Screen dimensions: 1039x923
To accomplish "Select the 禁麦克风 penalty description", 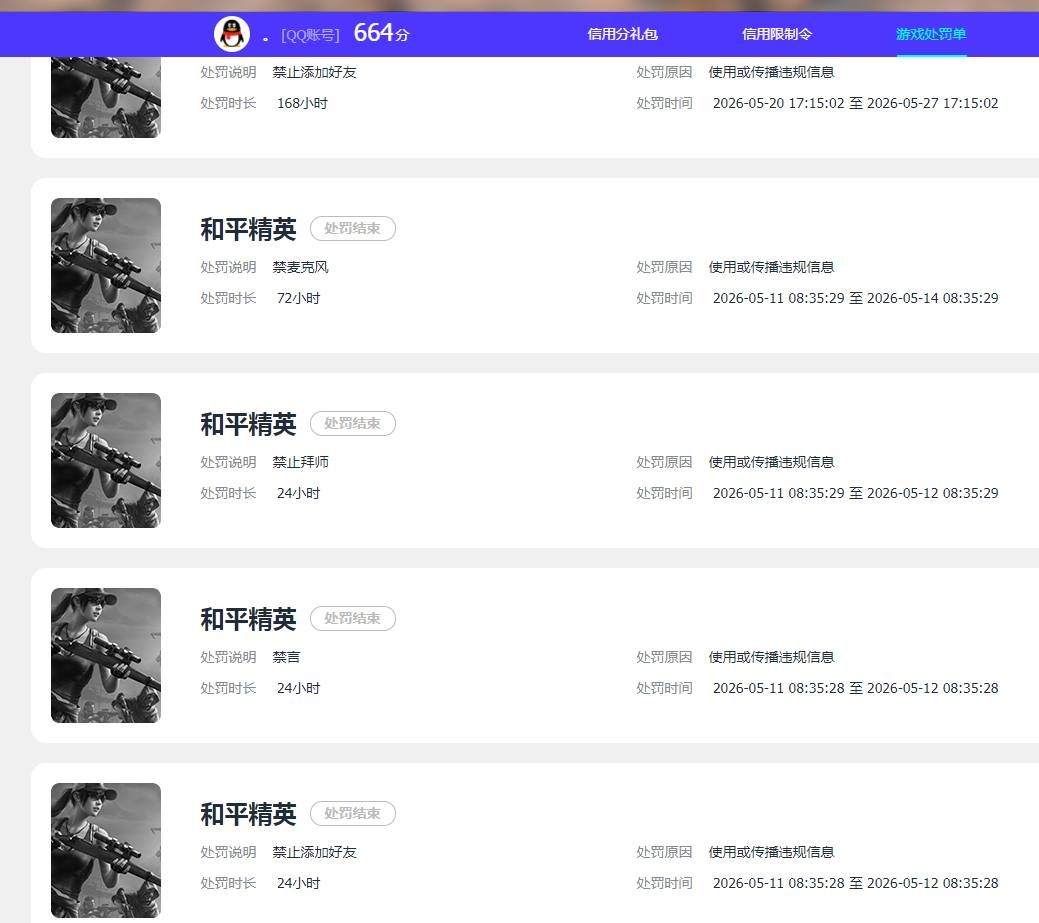I will point(300,267).
